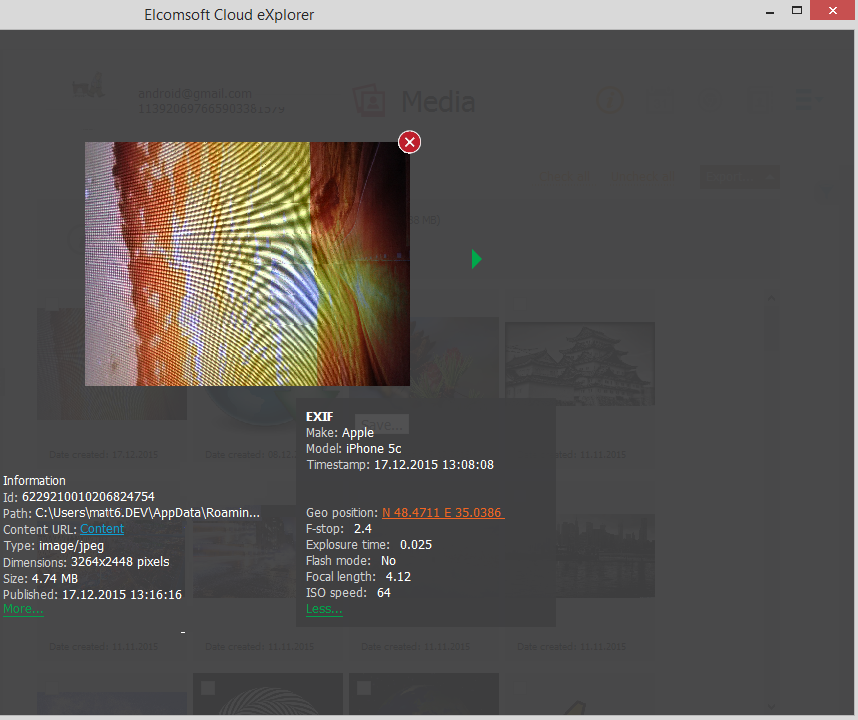858x720 pixels.
Task: Open the dimmed dropdown below the header
Action: click(x=739, y=177)
